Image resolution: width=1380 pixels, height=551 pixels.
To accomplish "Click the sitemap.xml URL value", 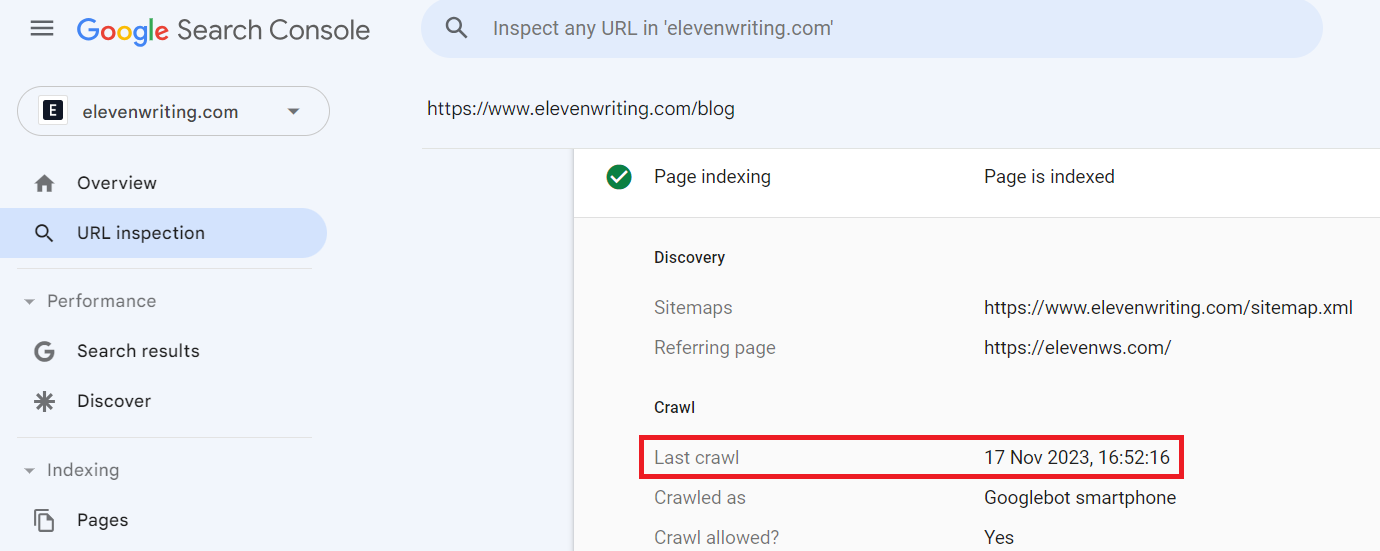I will click(x=1168, y=308).
